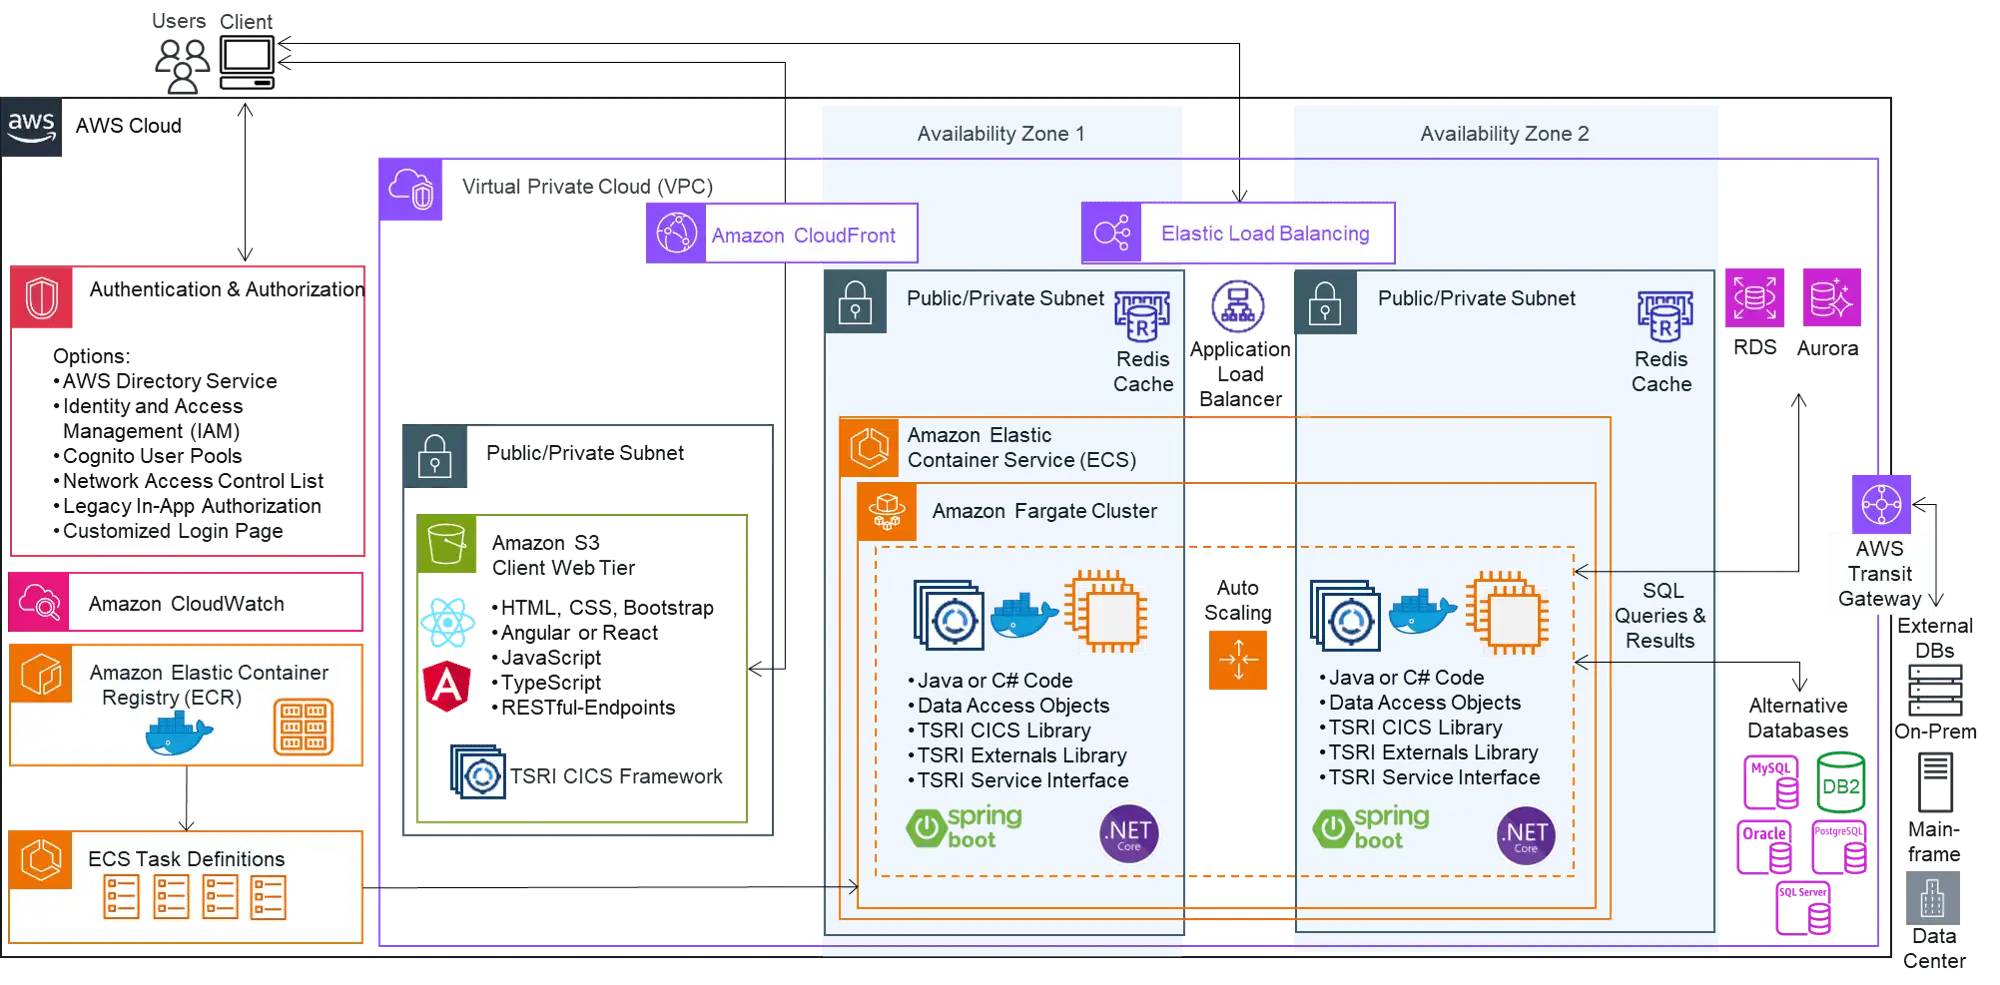Click the lock icon of Availability Zone 2 subnet
2000x985 pixels.
coord(1326,302)
